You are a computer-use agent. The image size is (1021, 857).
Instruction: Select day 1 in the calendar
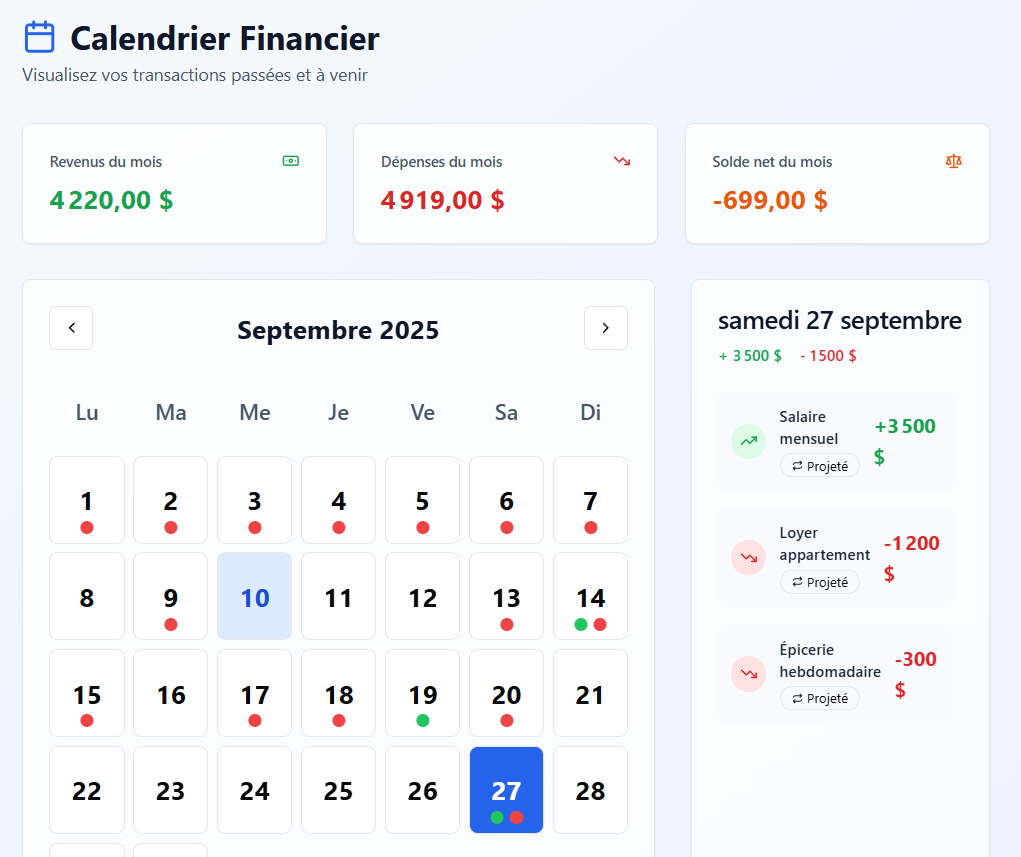pyautogui.click(x=87, y=500)
